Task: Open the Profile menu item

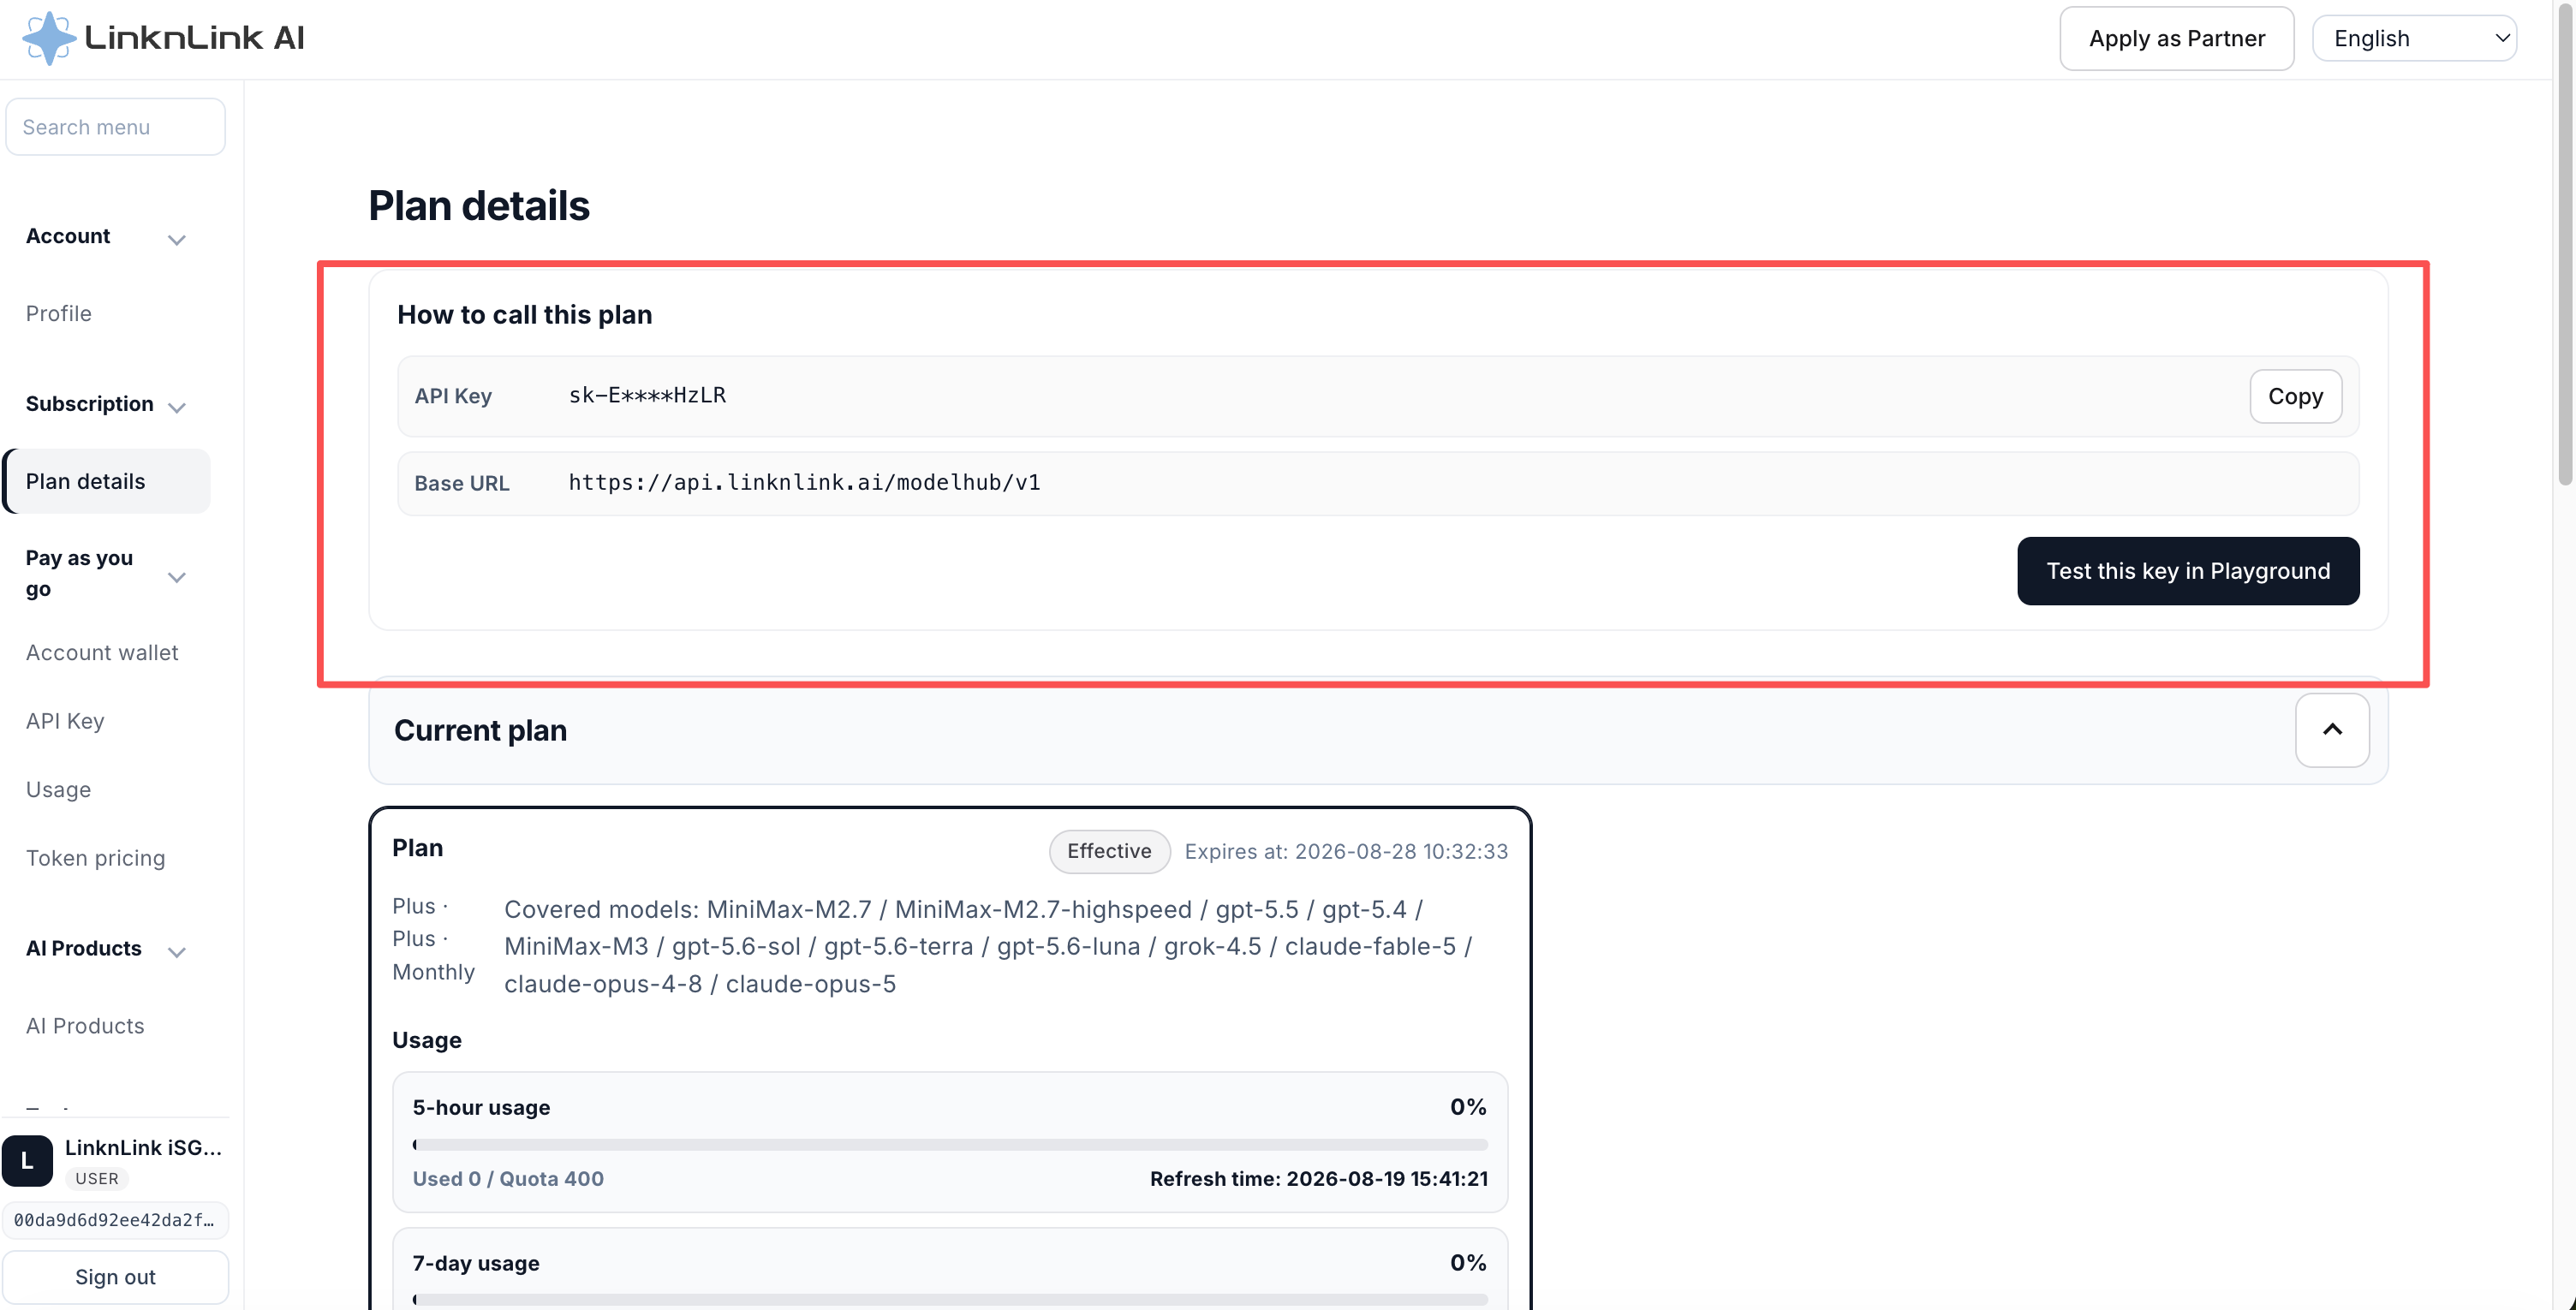Action: click(59, 313)
